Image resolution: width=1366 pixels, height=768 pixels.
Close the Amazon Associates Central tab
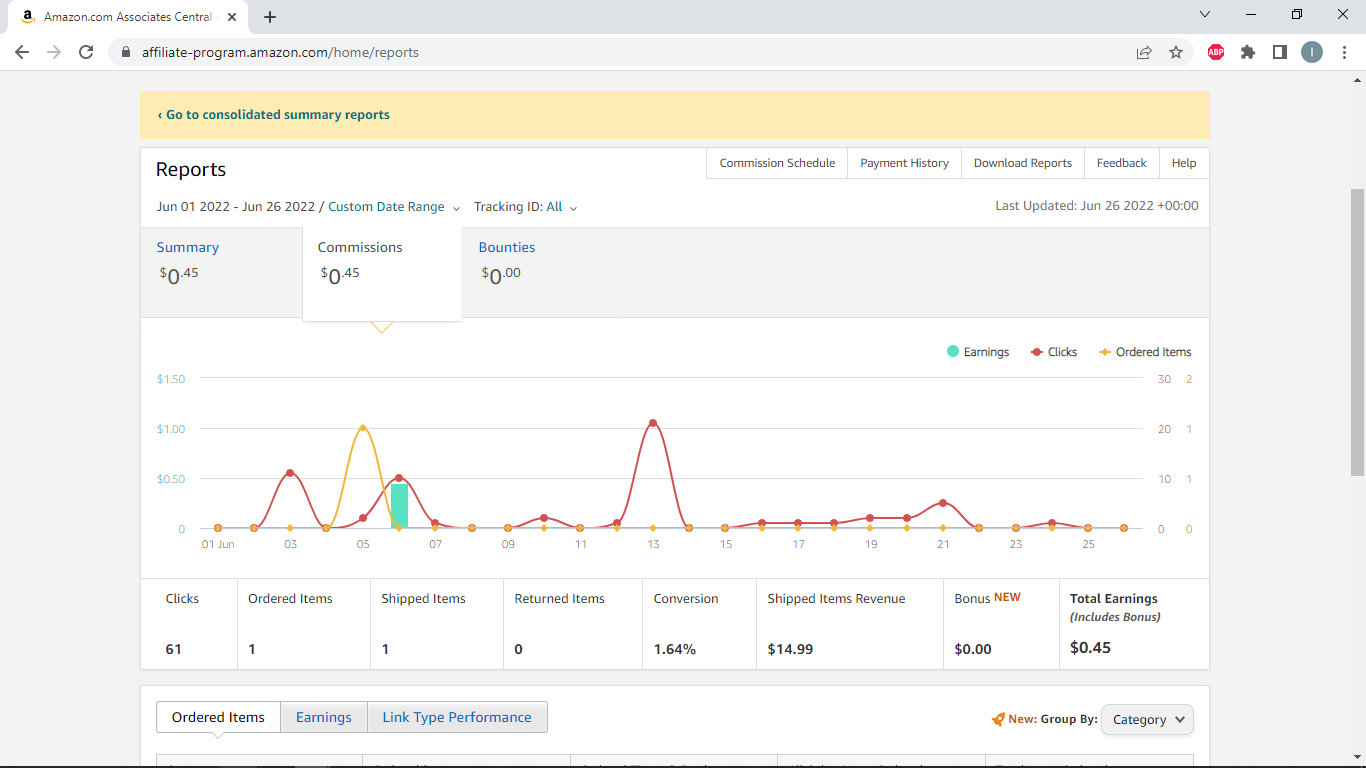point(233,17)
